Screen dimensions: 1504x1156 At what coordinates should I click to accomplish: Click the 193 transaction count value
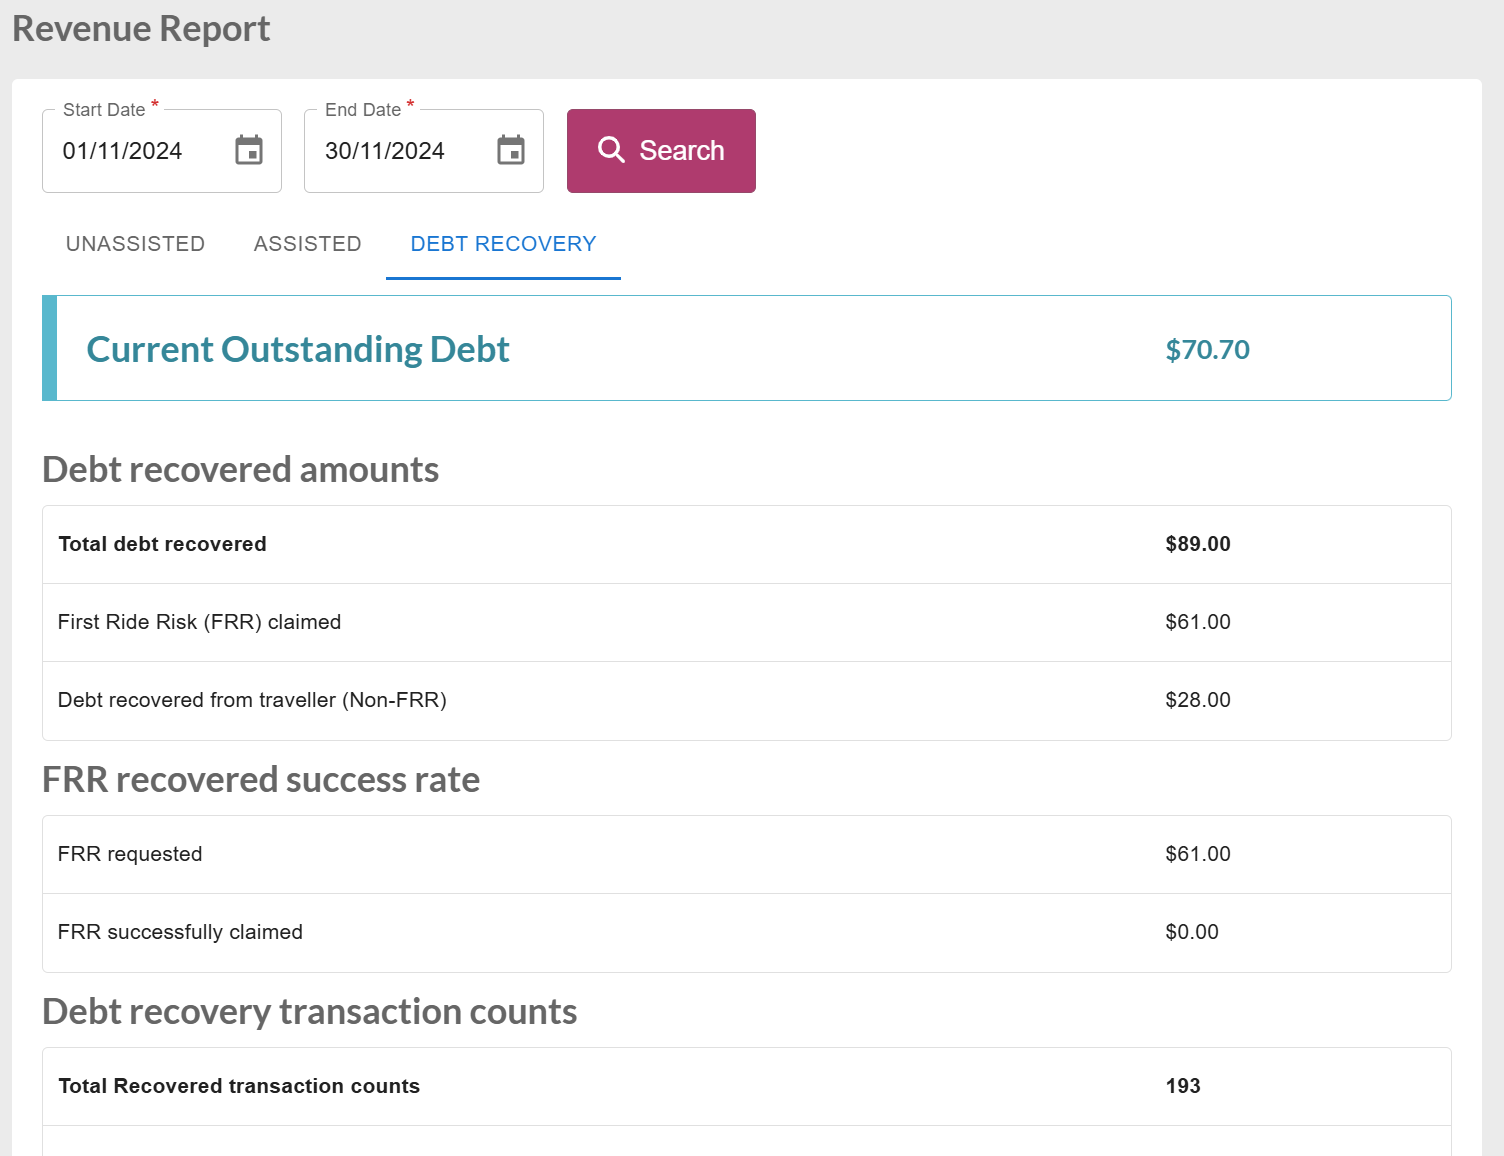click(1183, 1086)
